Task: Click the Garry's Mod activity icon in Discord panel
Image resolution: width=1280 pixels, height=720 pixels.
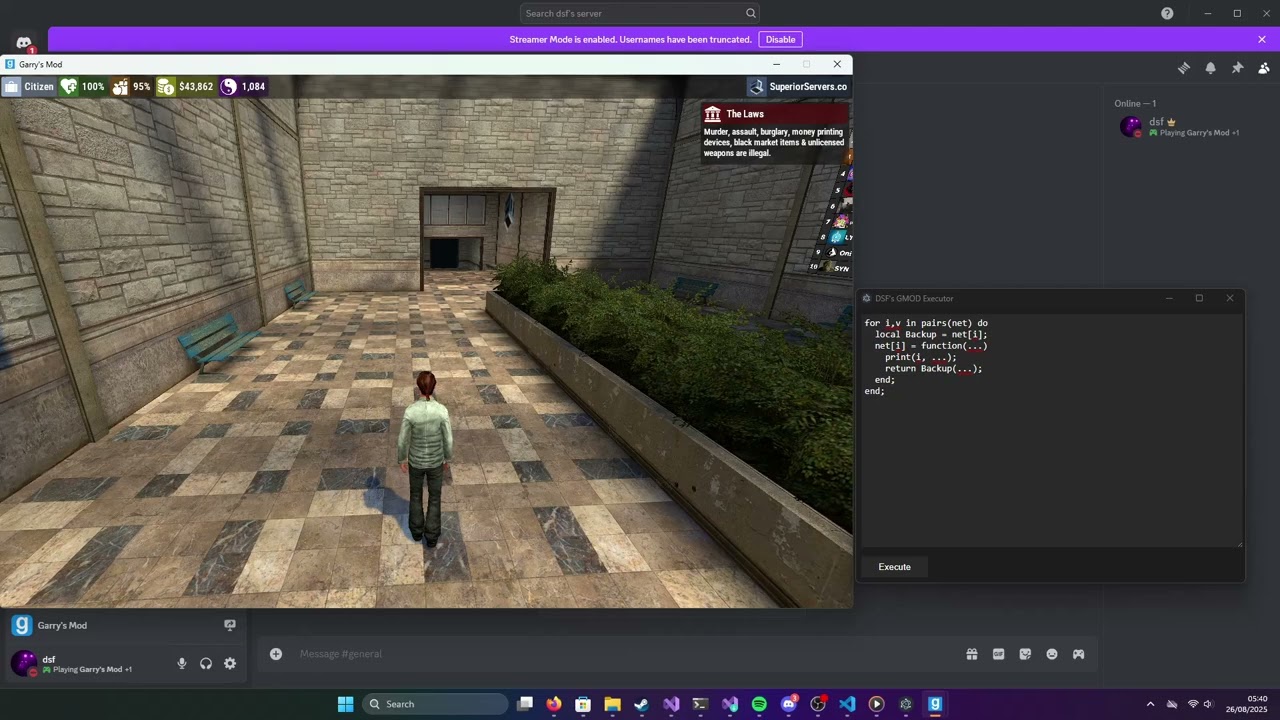Action: click(x=21, y=626)
